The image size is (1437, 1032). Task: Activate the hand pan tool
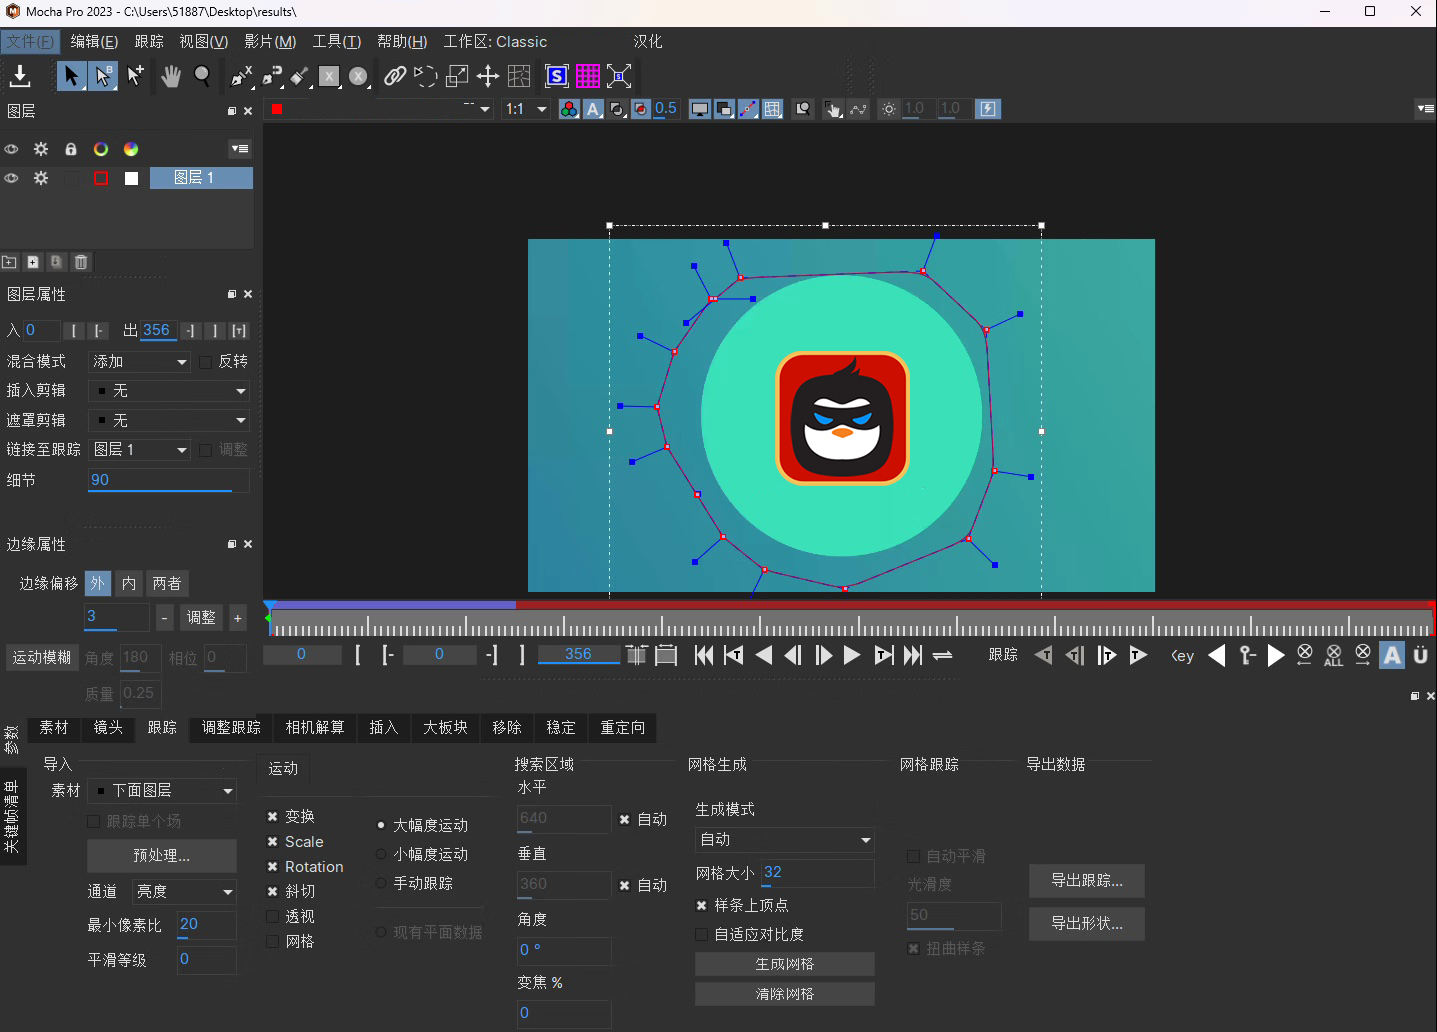[171, 76]
